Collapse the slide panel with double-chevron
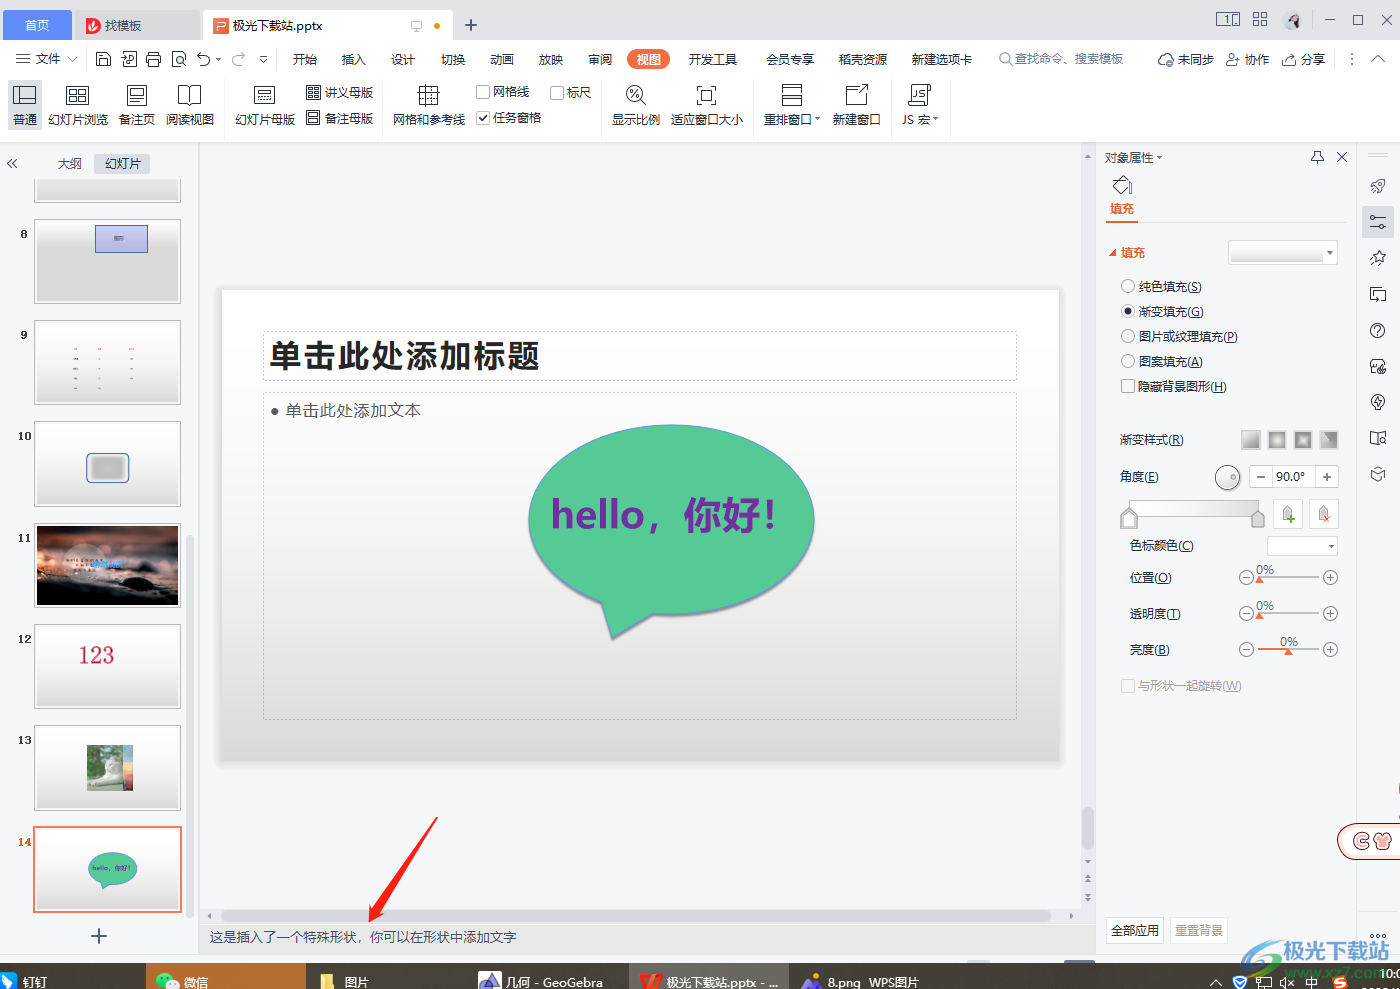The width and height of the screenshot is (1400, 989). pos(12,163)
